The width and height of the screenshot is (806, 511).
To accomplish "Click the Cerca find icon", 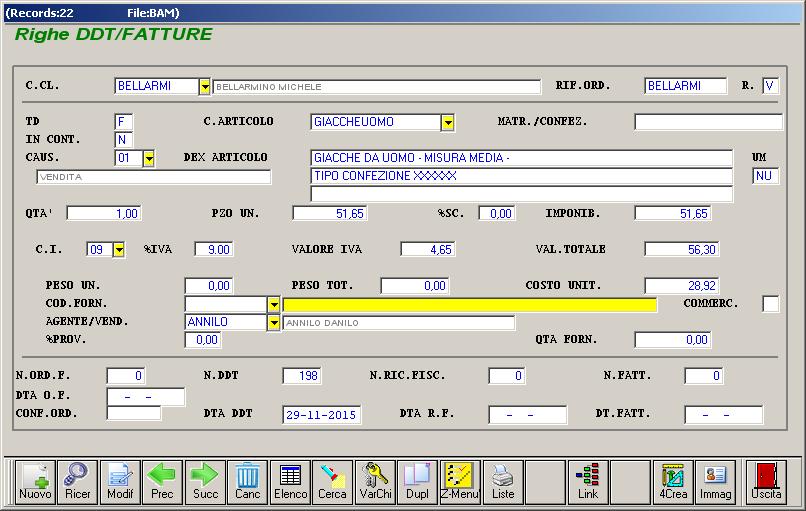I will (x=333, y=482).
